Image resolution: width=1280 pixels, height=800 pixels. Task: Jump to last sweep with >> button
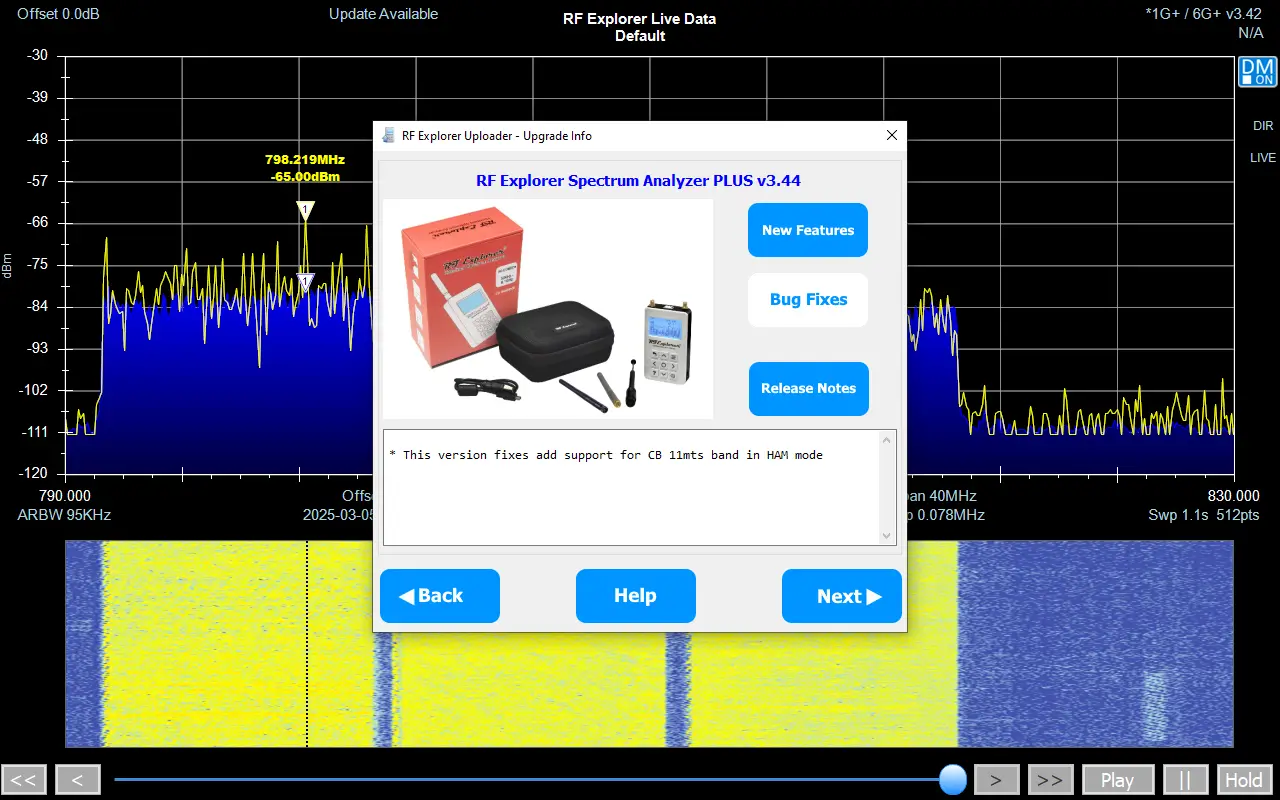tap(1049, 780)
